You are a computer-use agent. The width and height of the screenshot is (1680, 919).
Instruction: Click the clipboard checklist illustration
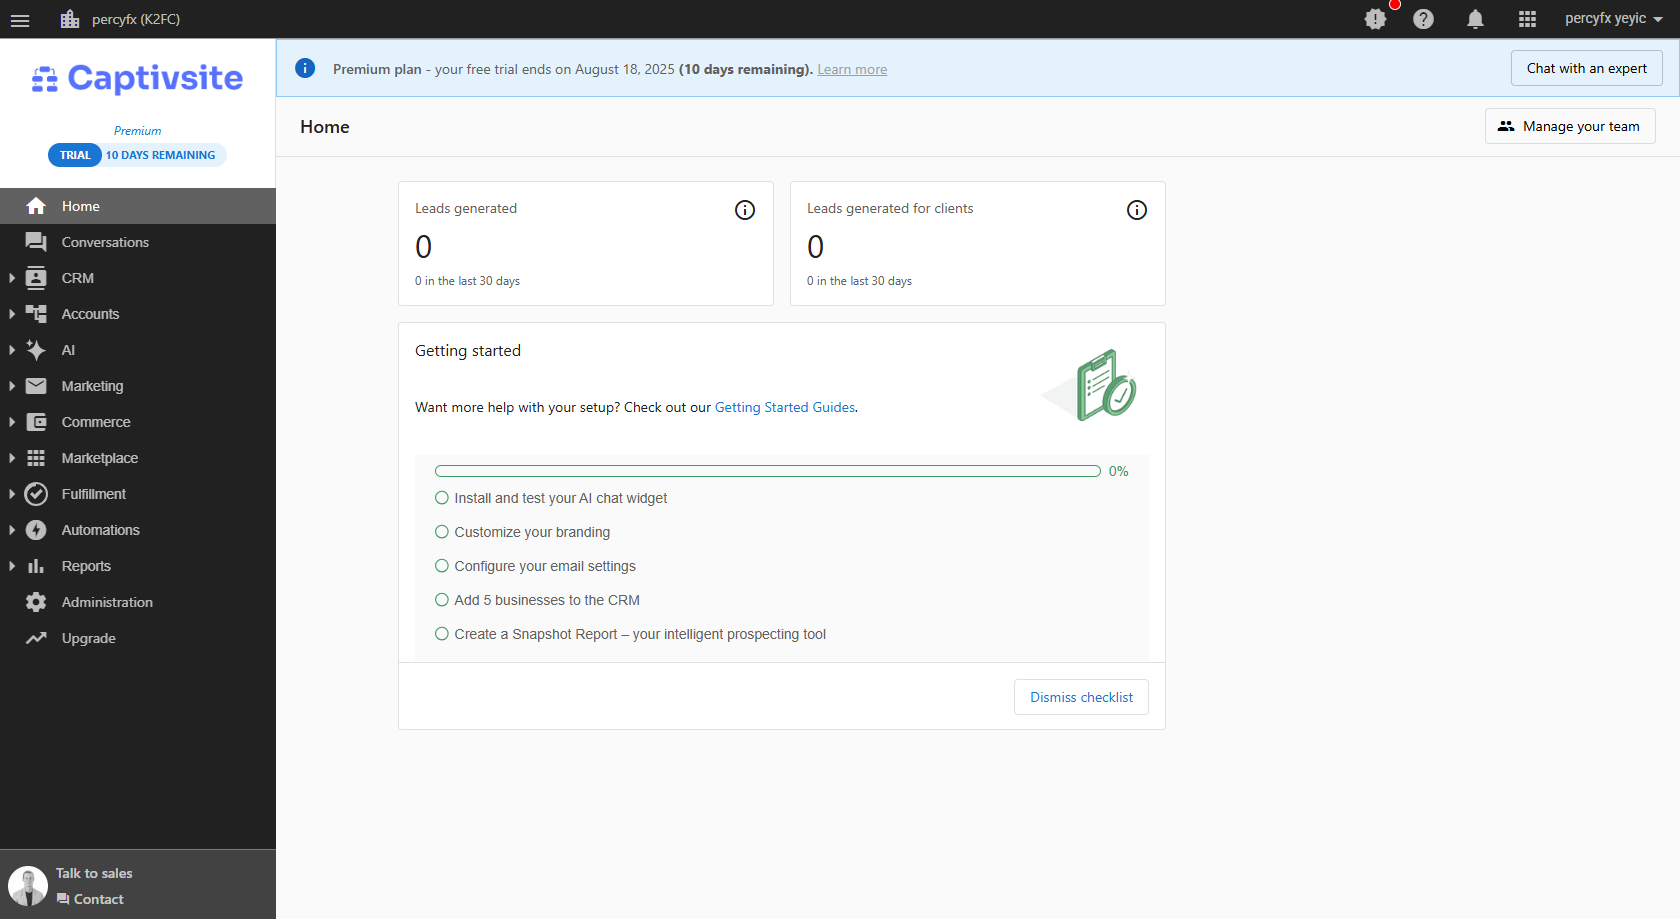pyautogui.click(x=1090, y=385)
